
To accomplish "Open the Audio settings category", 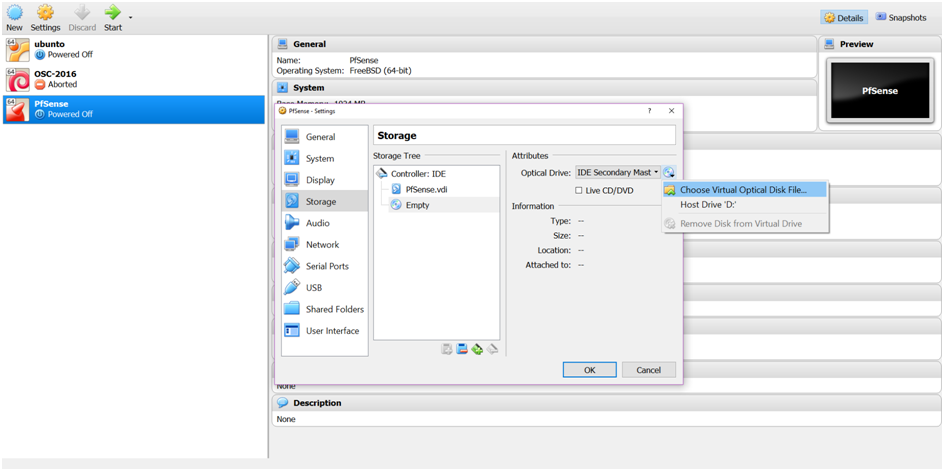I will [317, 223].
